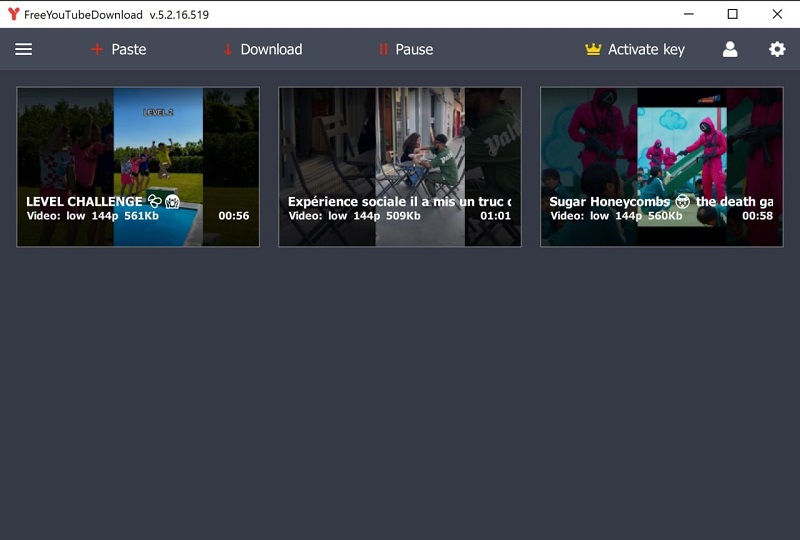800x540 pixels.
Task: Click the red Download arrow icon
Action: coord(228,50)
